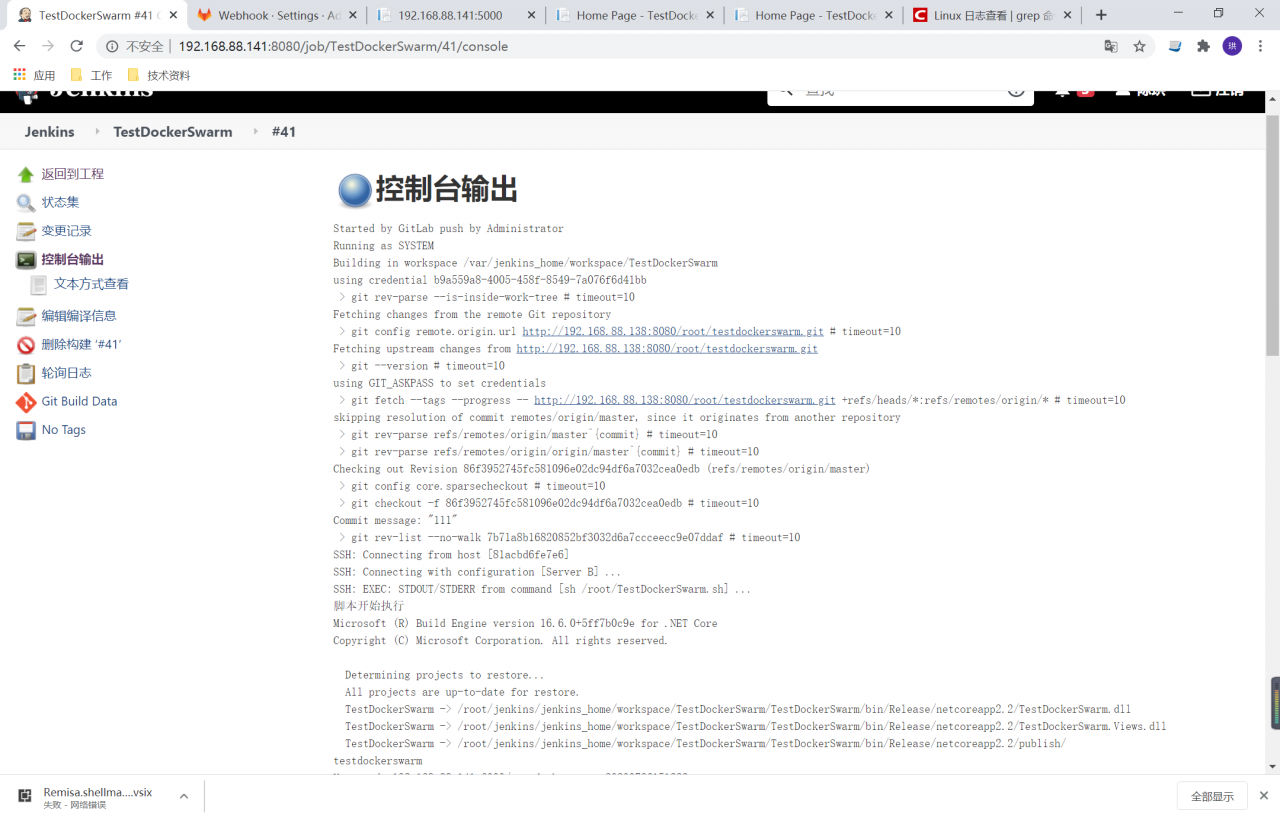Image resolution: width=1280 pixels, height=817 pixels.
Task: Click 'All projects are up-to-date for restore.' line
Action: [462, 692]
